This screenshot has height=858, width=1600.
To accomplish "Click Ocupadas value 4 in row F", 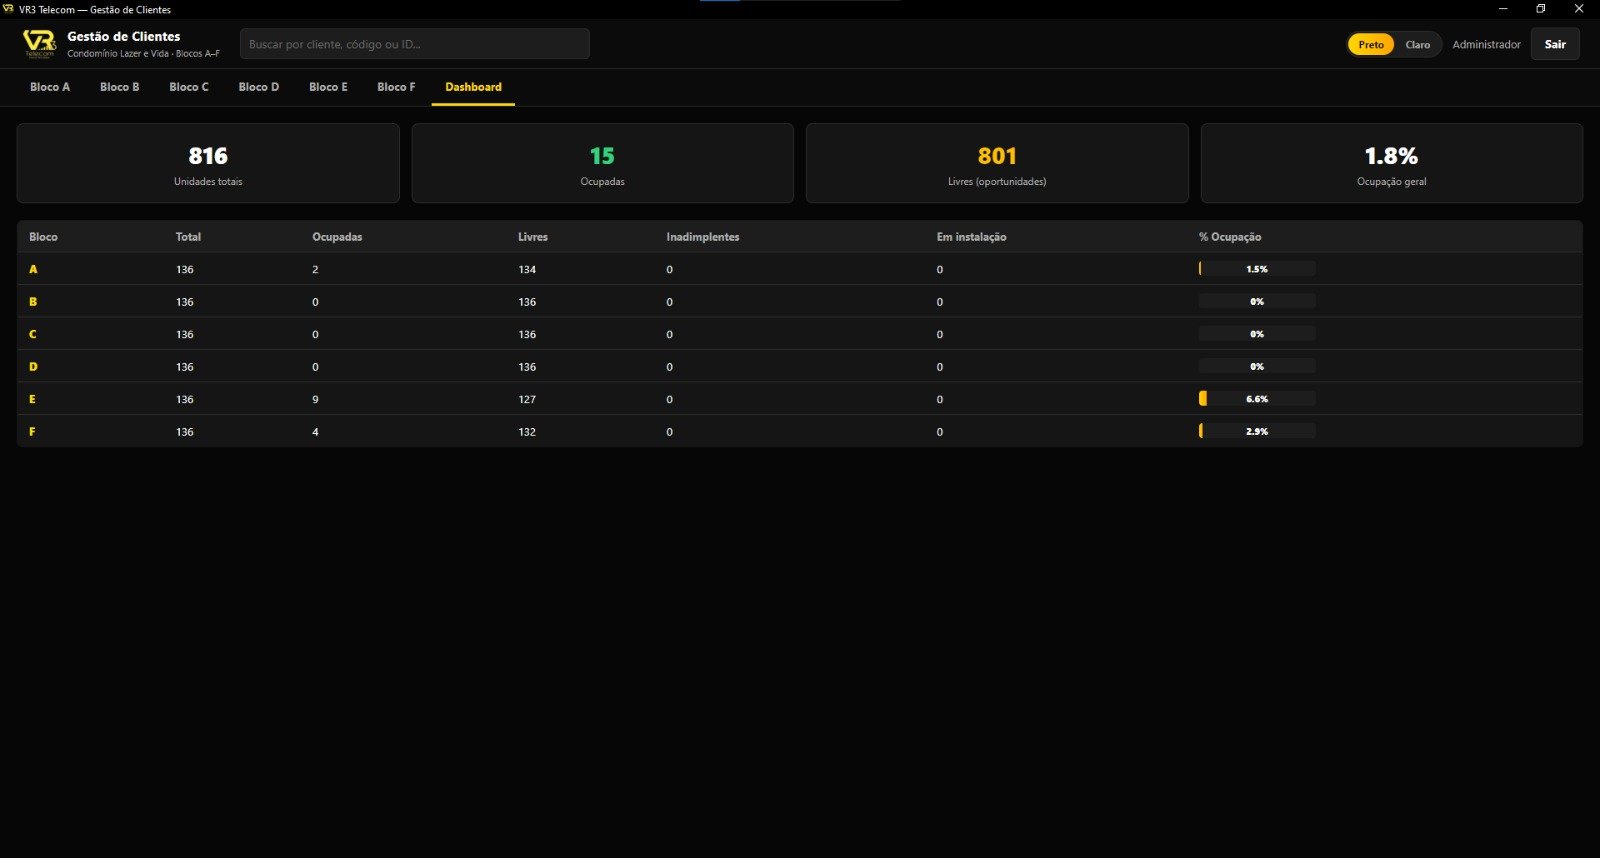I will tap(315, 431).
